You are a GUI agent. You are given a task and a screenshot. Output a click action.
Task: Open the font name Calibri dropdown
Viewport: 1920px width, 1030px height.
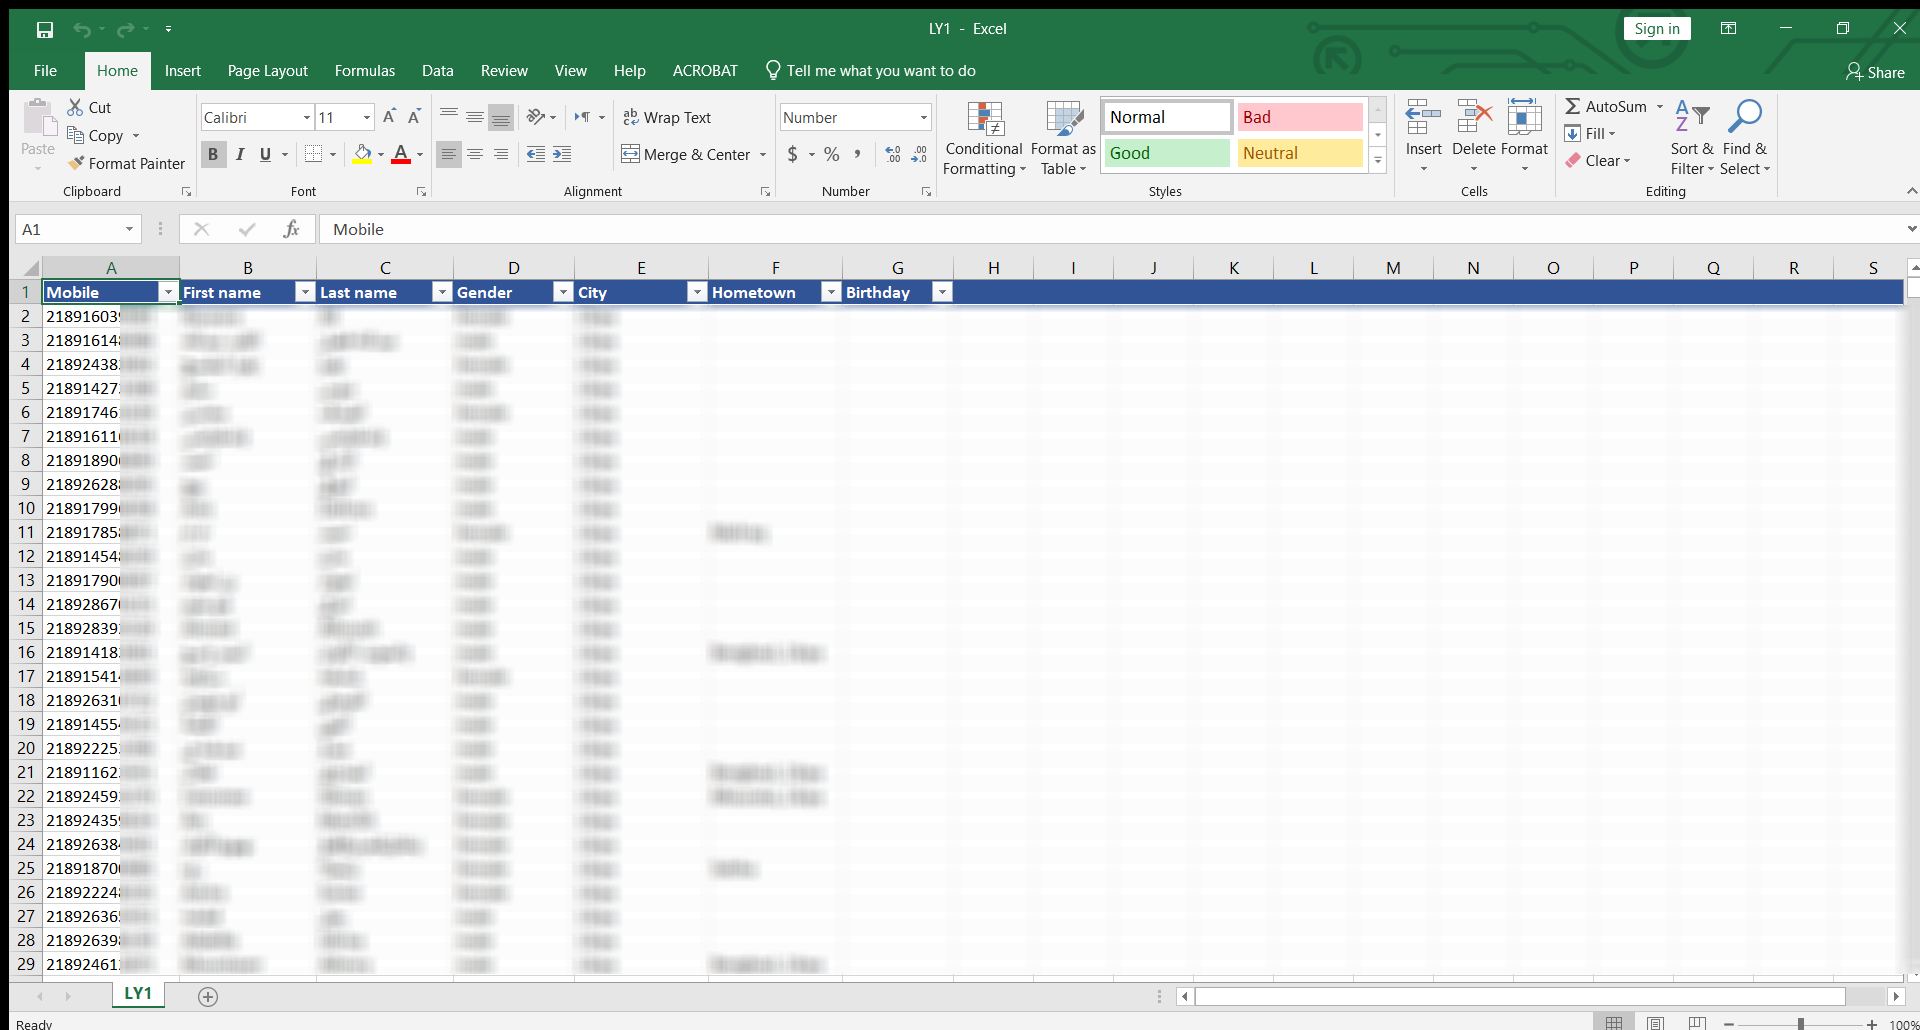click(306, 118)
